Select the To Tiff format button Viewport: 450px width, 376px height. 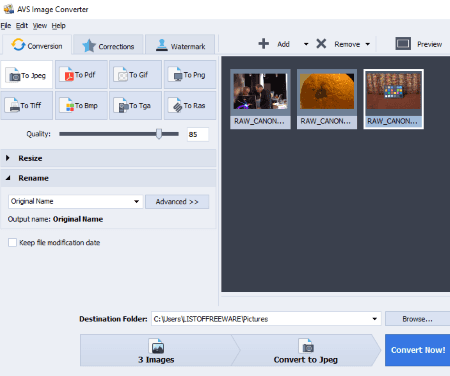point(27,105)
